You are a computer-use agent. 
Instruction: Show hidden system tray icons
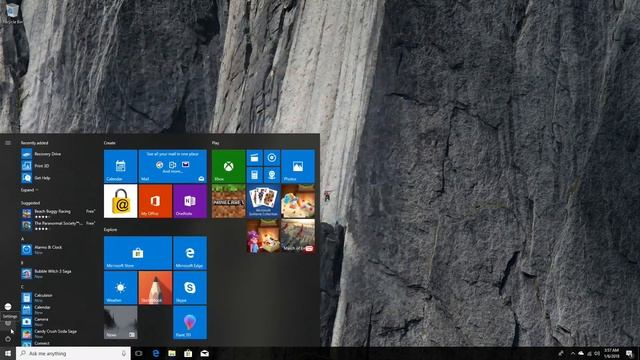coord(572,353)
